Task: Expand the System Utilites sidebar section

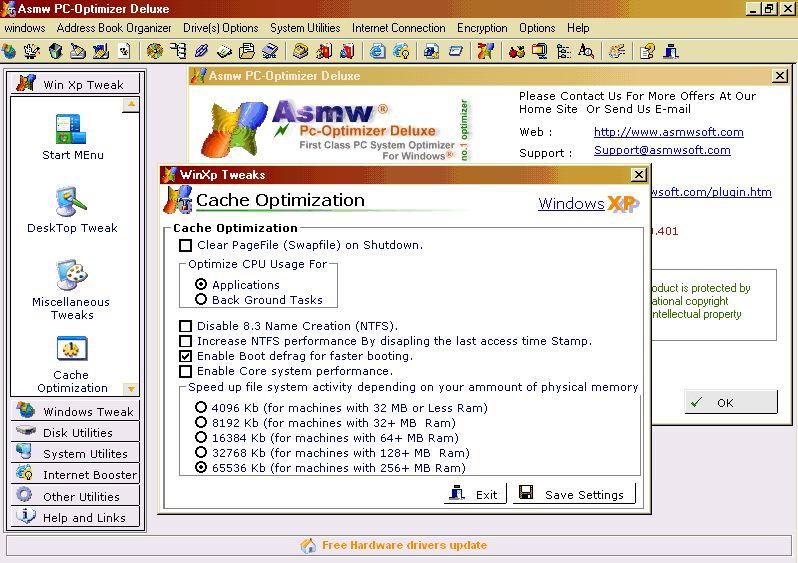Action: click(75, 453)
